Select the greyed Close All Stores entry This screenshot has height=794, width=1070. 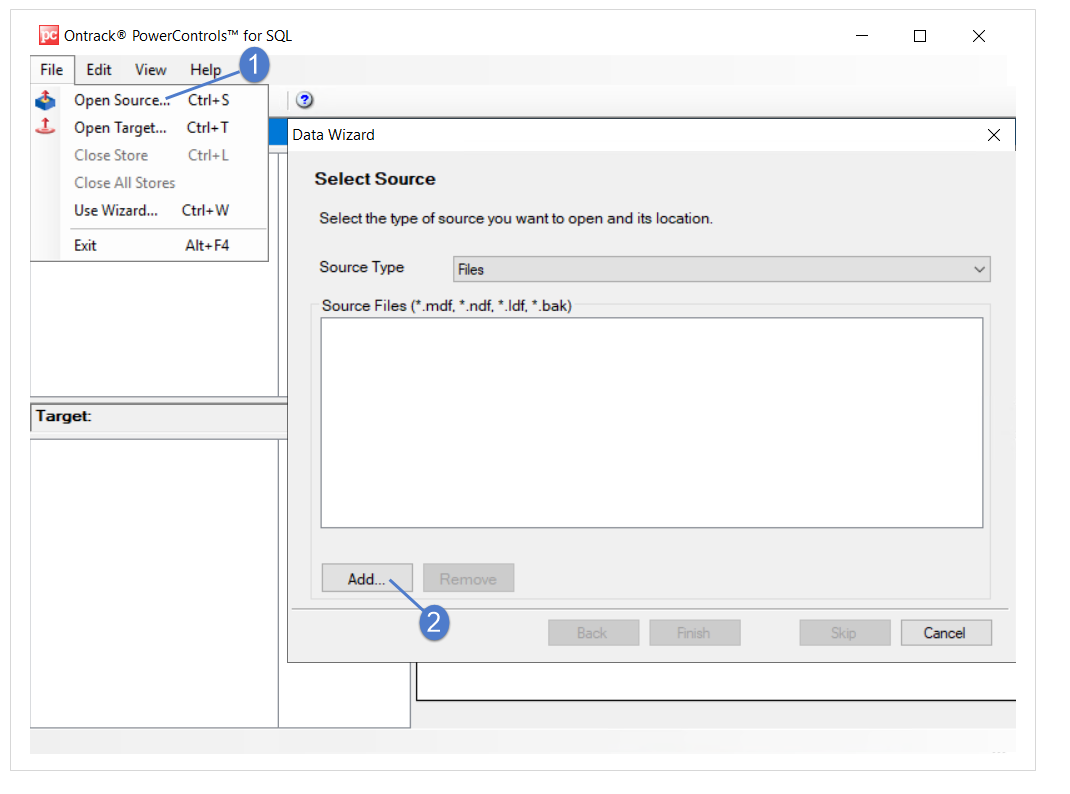[x=150, y=183]
